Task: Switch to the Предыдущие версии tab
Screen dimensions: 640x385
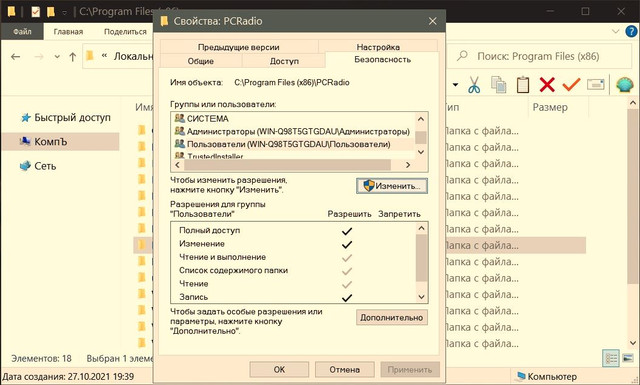Action: [x=239, y=47]
